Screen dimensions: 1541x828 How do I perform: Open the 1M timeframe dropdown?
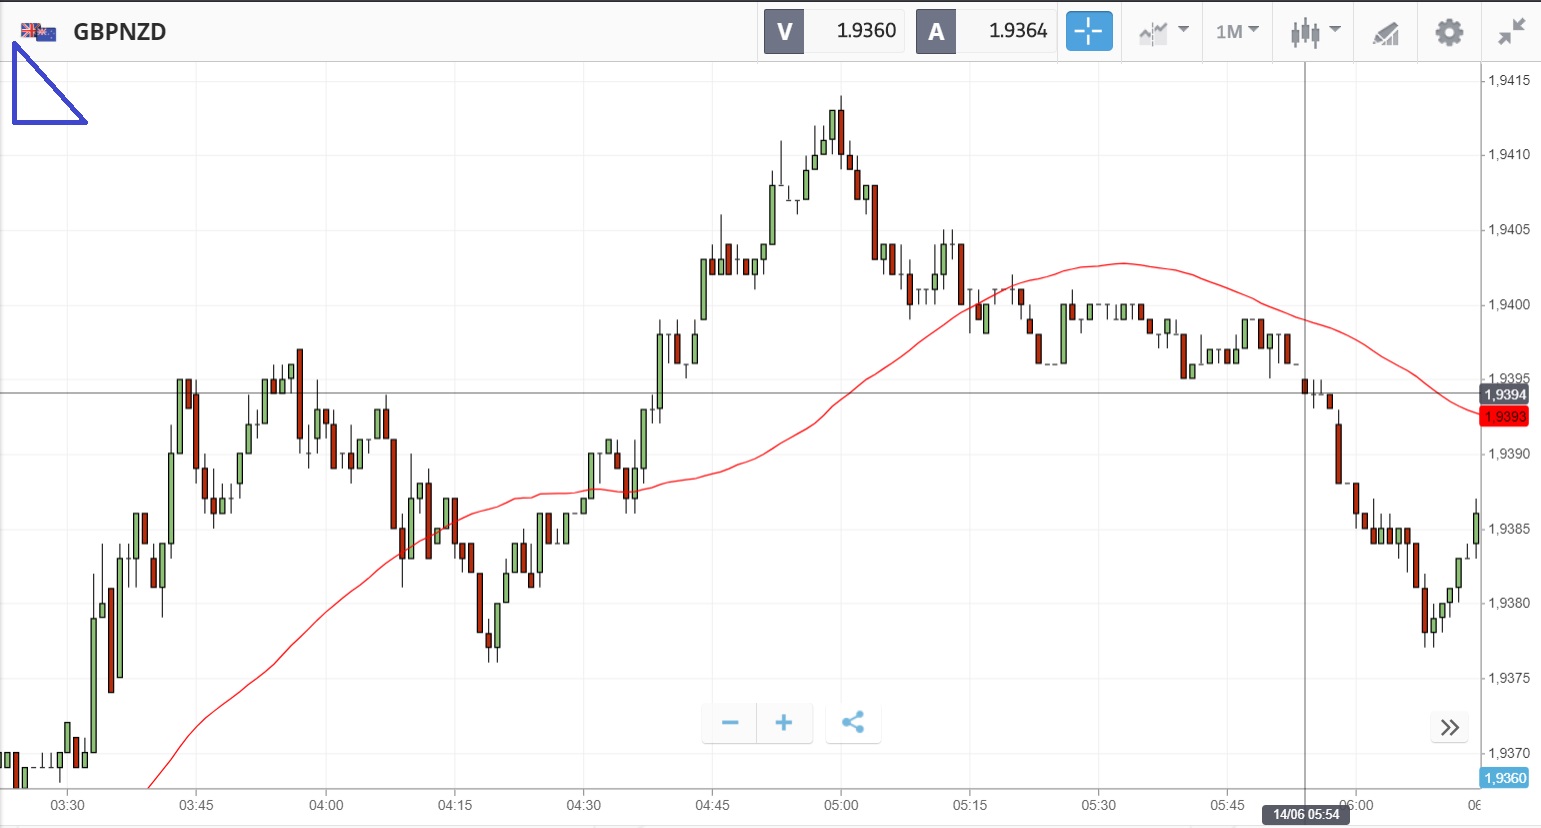(x=1237, y=32)
